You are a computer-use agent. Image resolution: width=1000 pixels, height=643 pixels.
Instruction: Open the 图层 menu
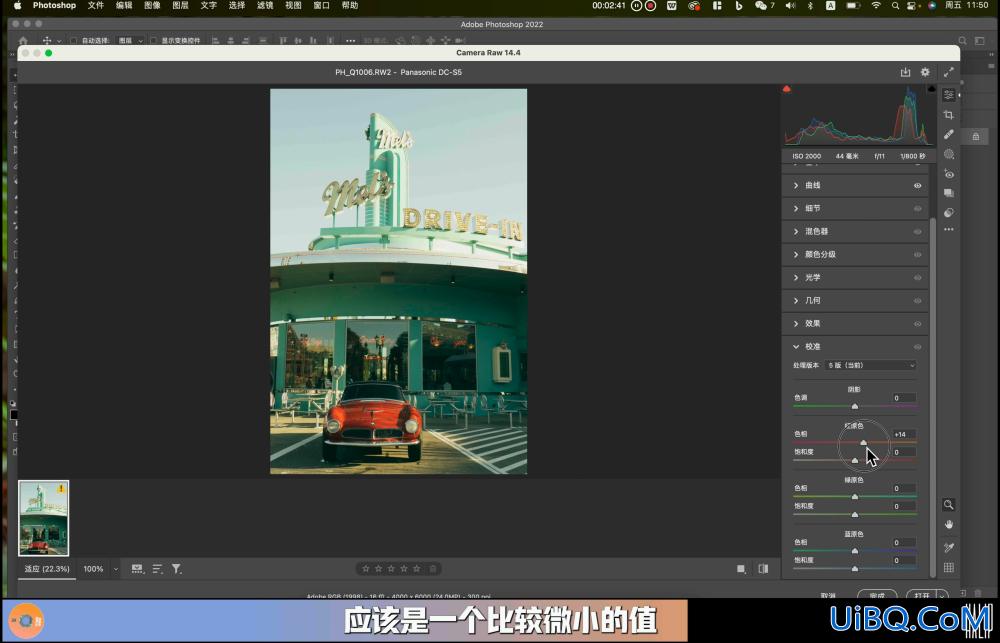(180, 5)
